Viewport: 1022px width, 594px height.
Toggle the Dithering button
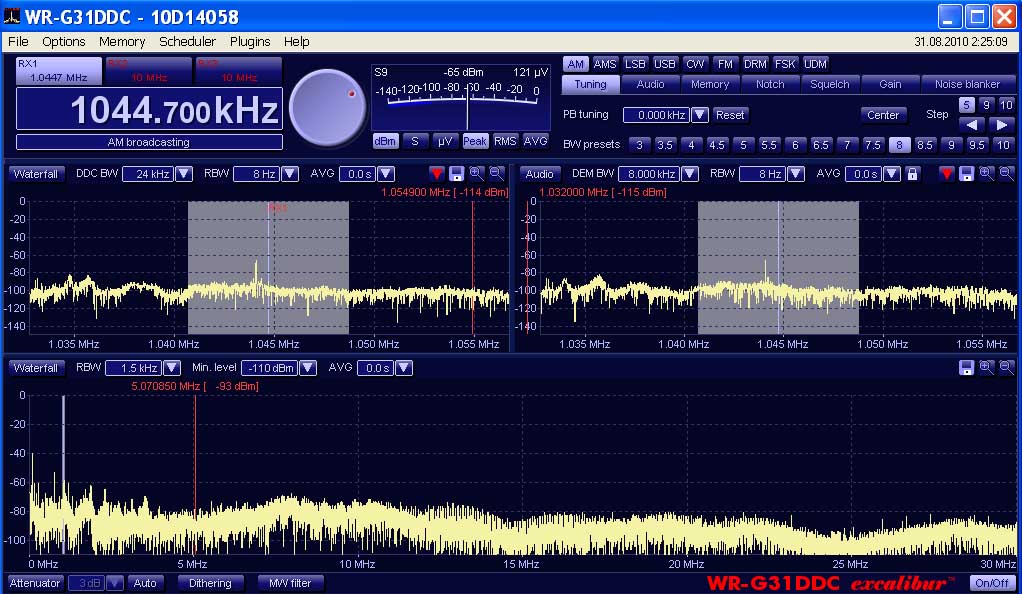(210, 583)
